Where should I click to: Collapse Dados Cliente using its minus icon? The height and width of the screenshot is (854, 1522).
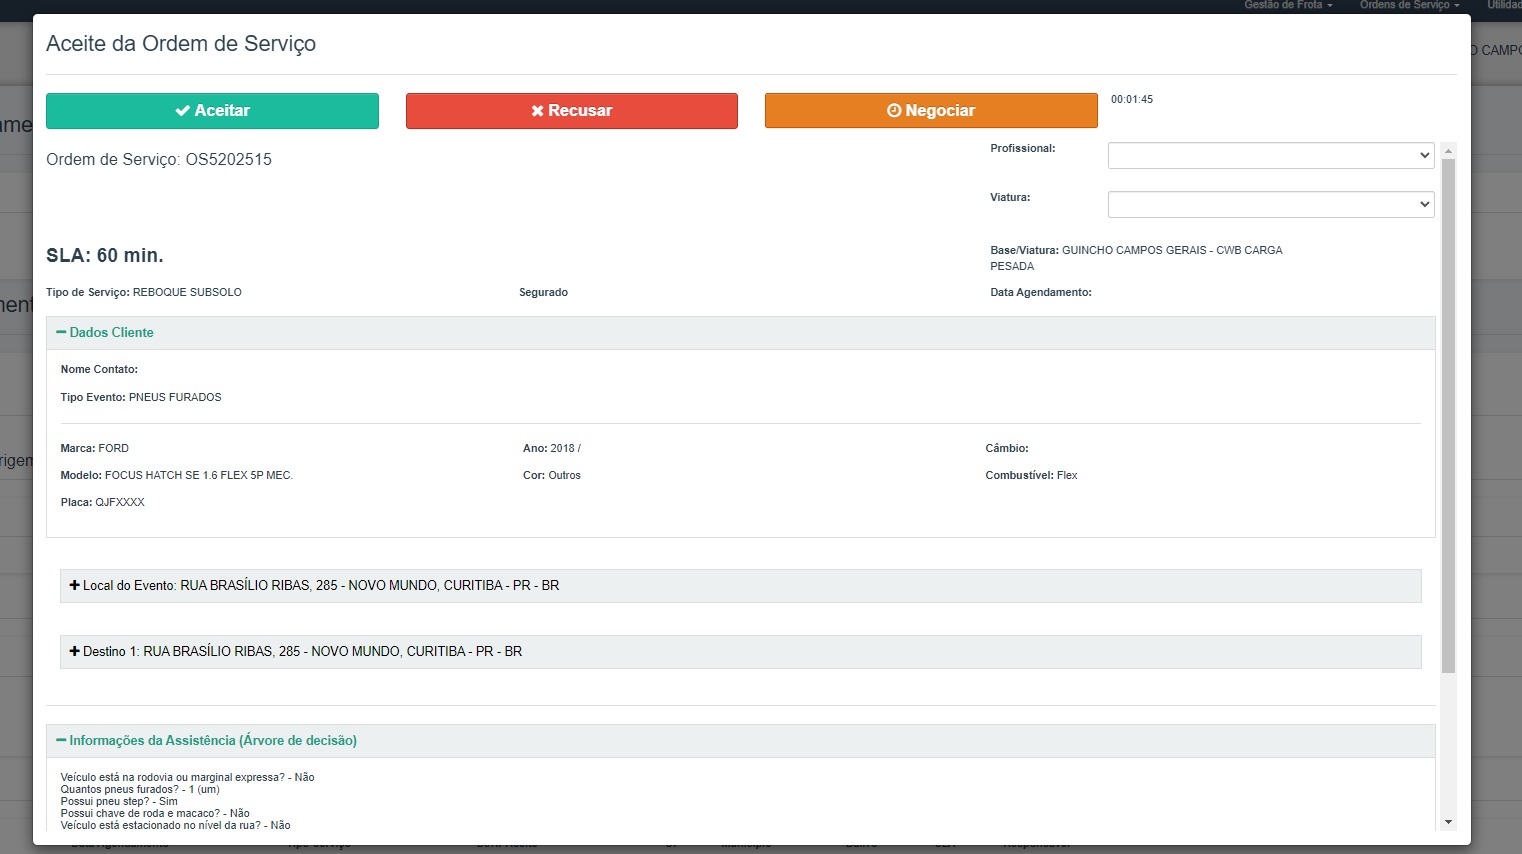tap(61, 332)
